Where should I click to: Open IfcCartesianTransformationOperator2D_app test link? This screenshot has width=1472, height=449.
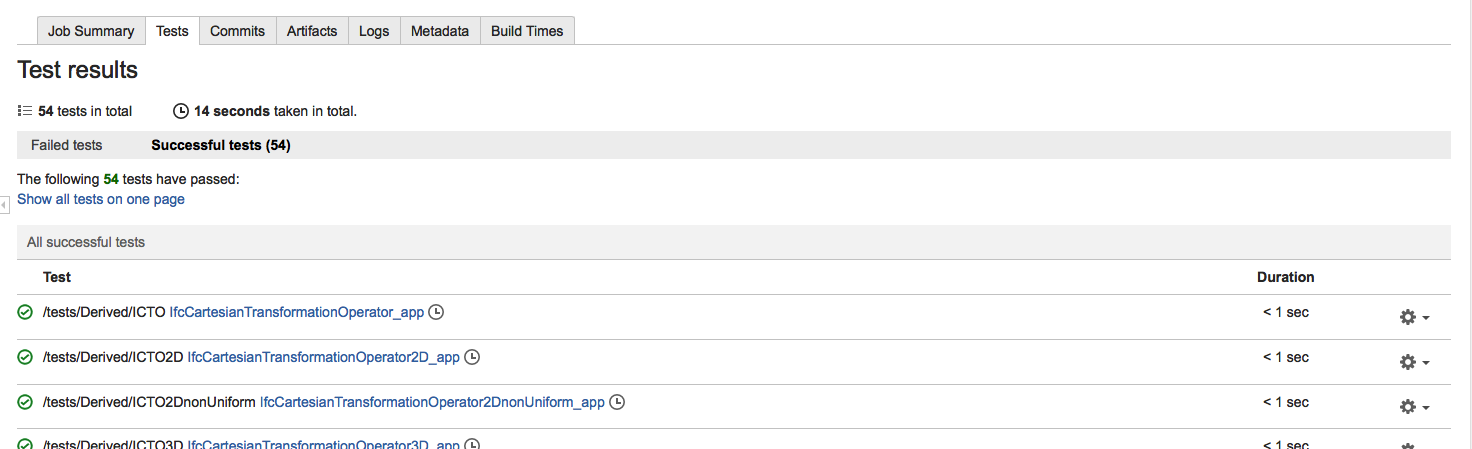323,357
